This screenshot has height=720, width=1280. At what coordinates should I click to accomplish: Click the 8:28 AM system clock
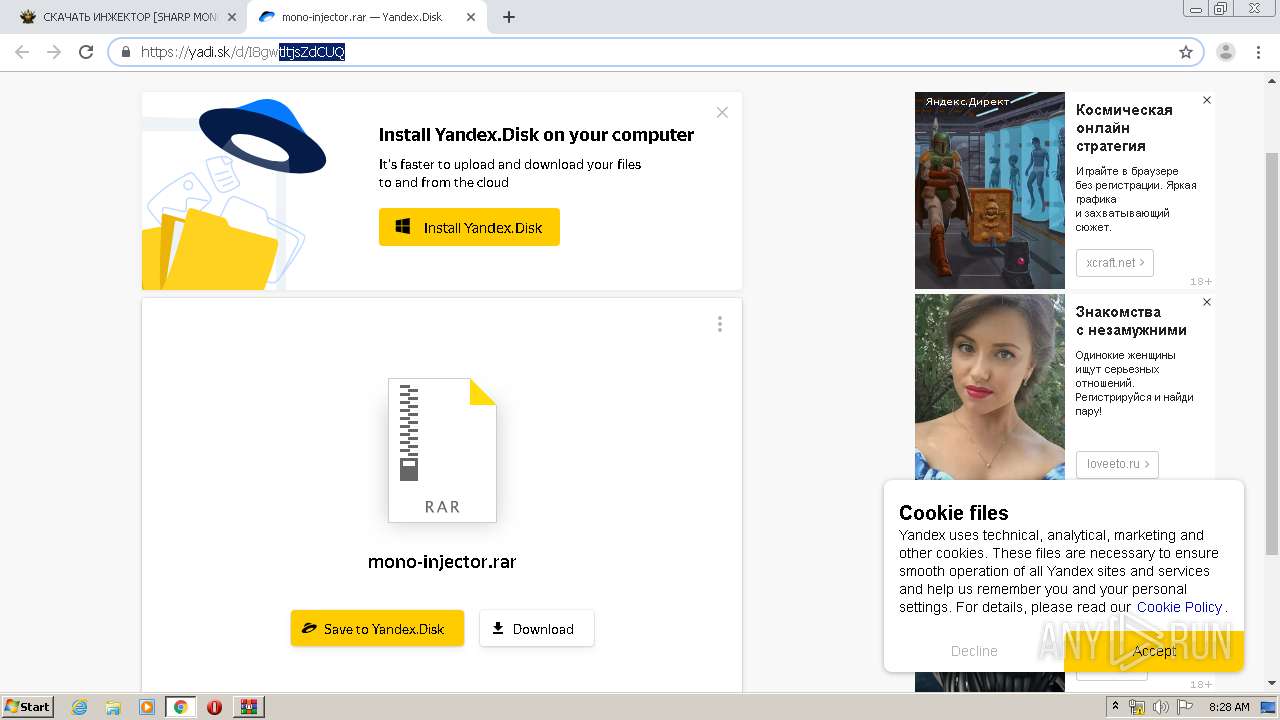[1229, 707]
